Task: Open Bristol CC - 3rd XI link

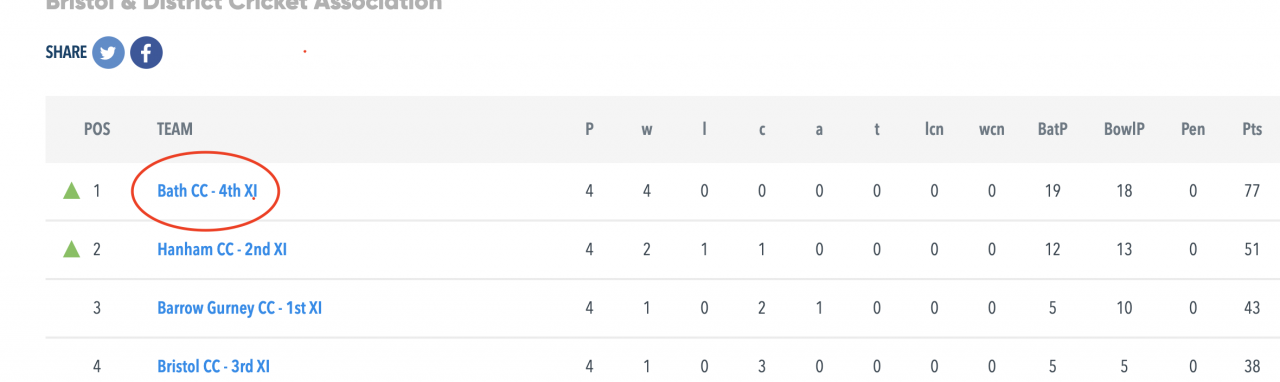Action: coord(214,366)
